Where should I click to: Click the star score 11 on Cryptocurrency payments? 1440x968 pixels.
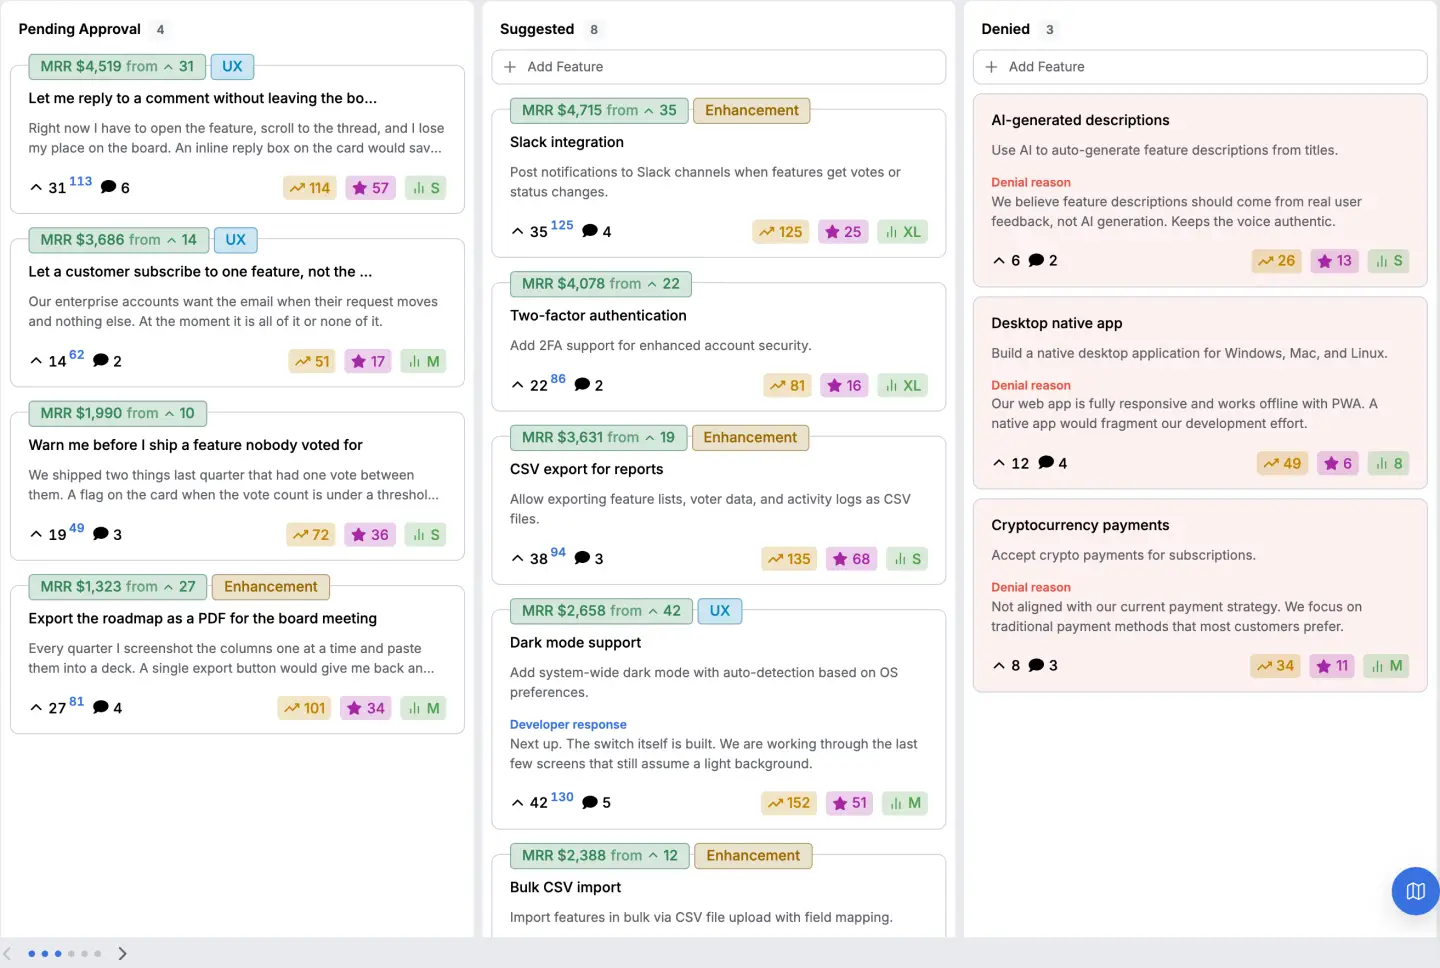tap(1333, 665)
